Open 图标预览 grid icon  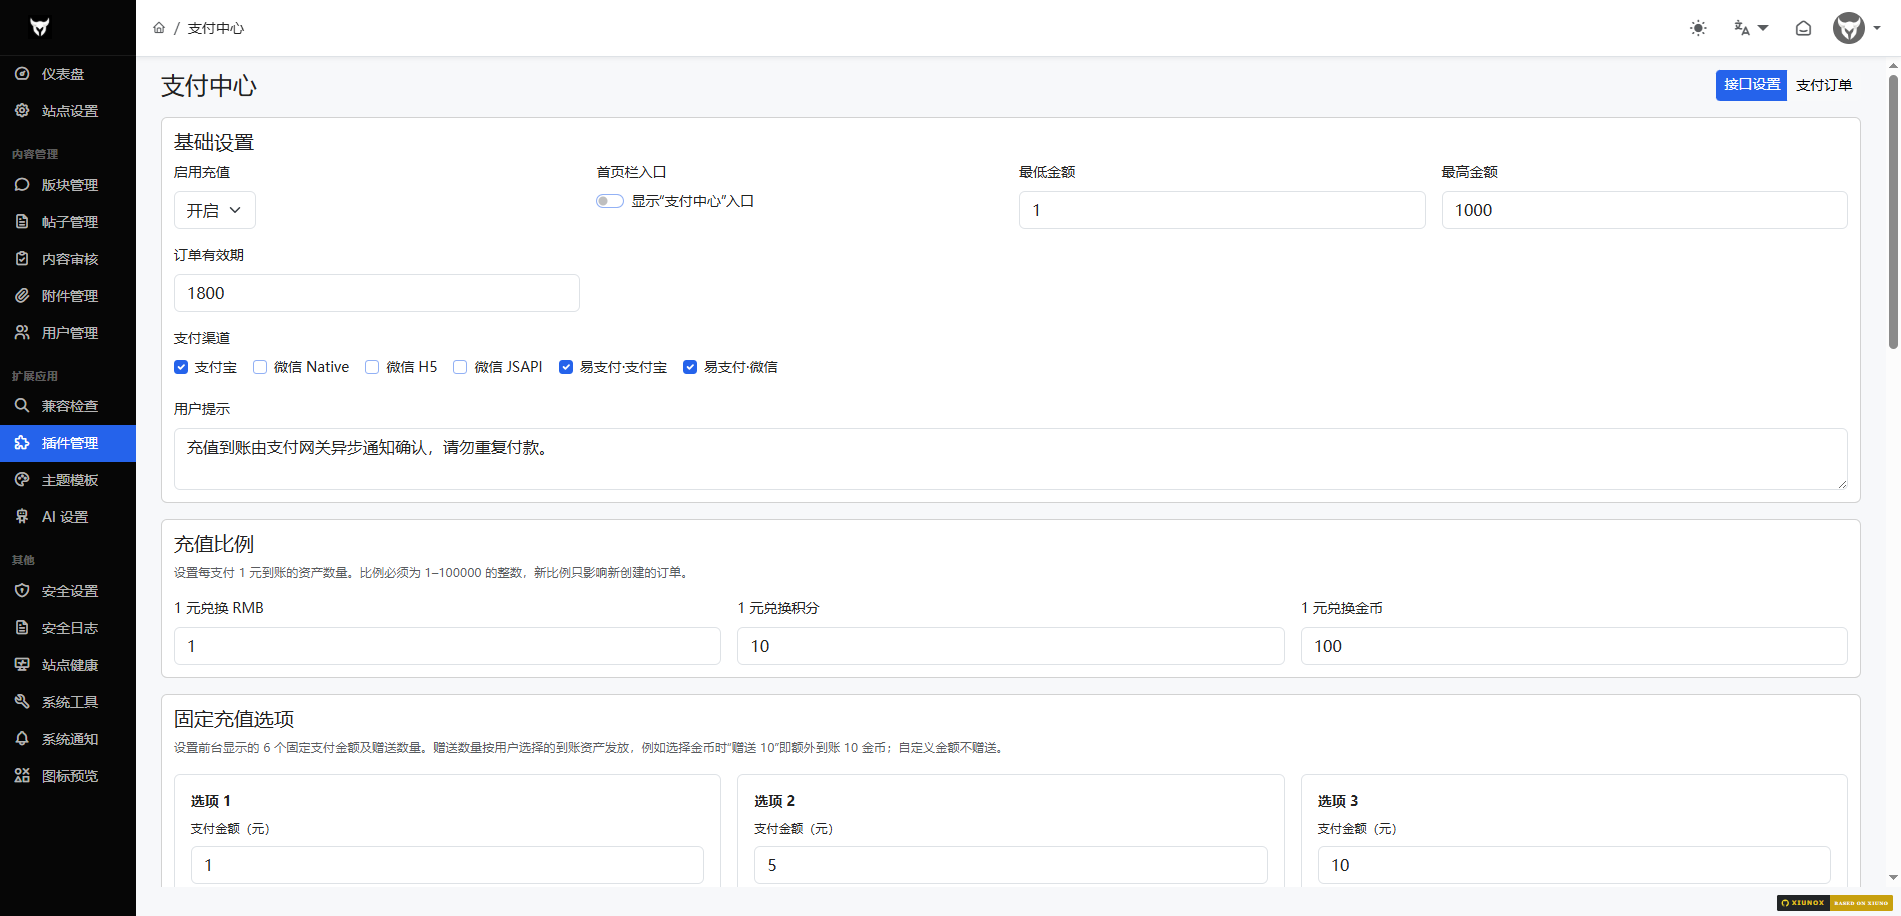tap(22, 776)
